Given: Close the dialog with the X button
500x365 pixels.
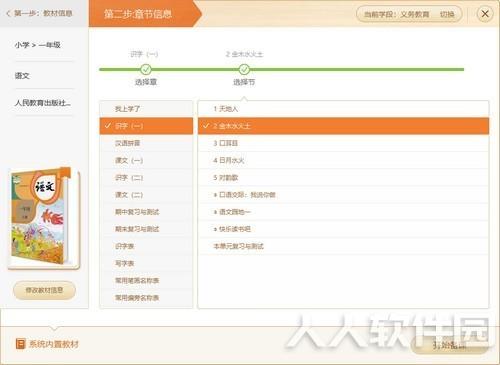Looking at the screenshot, I should tap(485, 14).
